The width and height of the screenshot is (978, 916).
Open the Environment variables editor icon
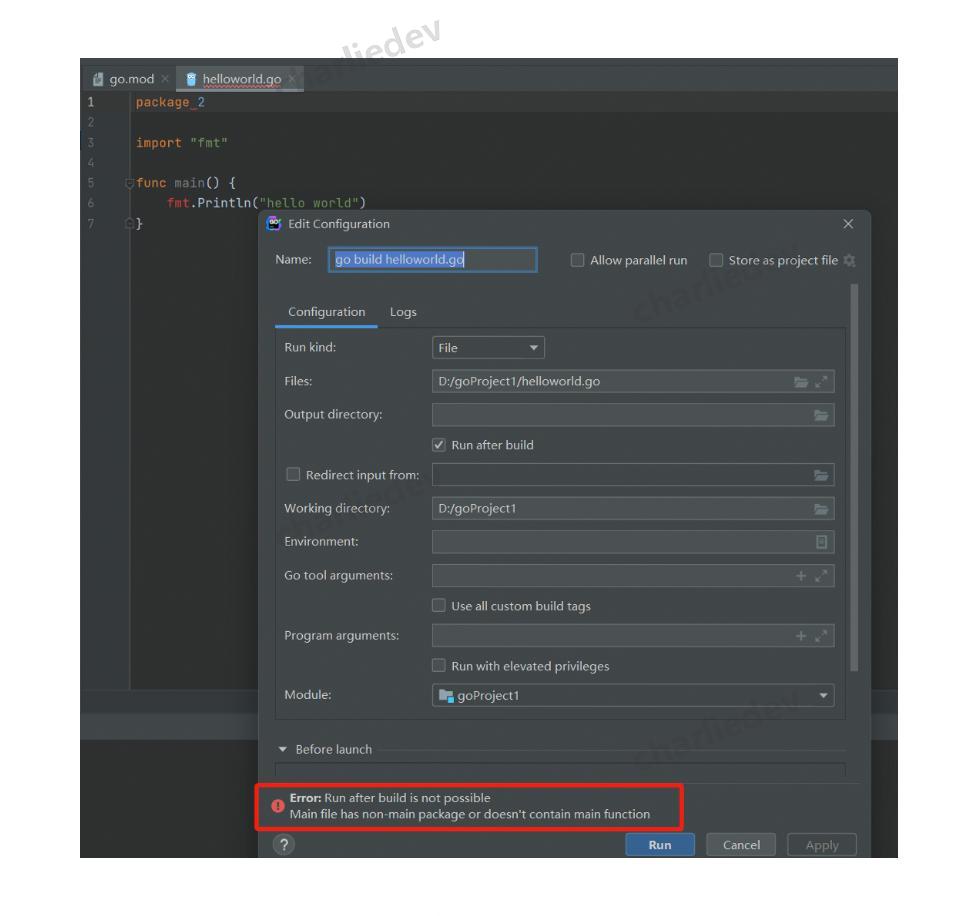click(x=821, y=542)
